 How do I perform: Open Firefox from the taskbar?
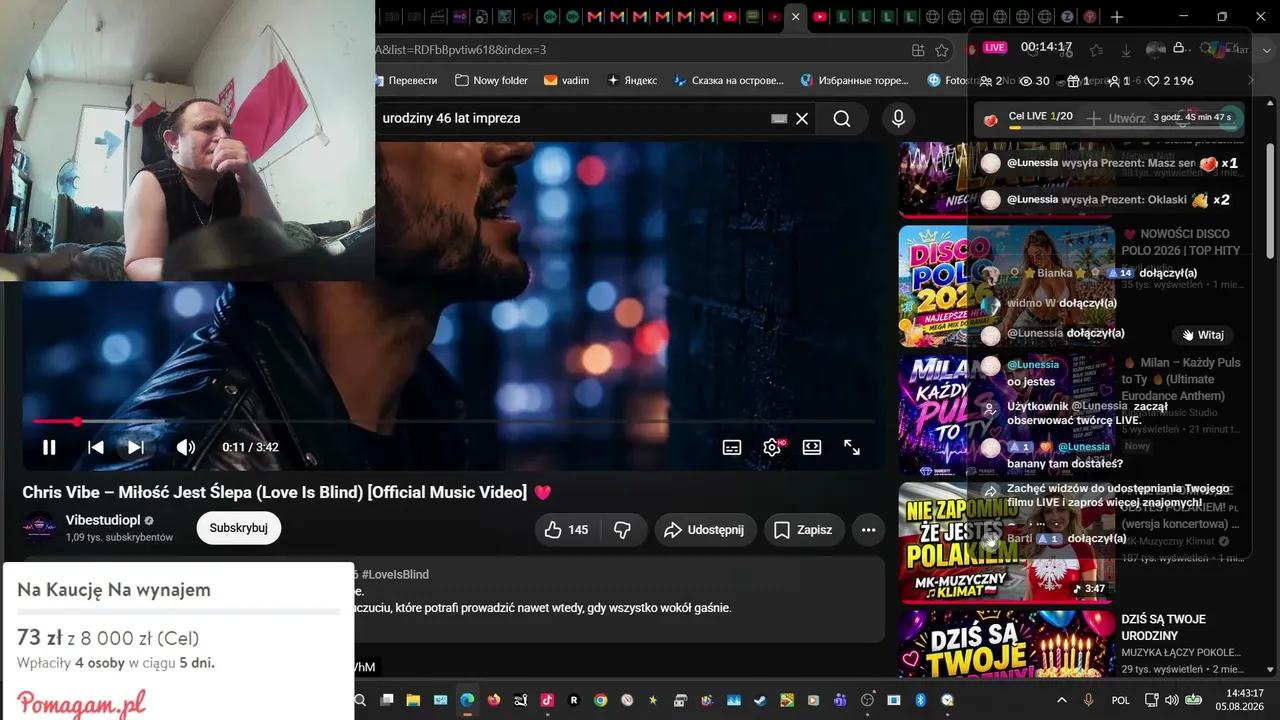point(493,700)
